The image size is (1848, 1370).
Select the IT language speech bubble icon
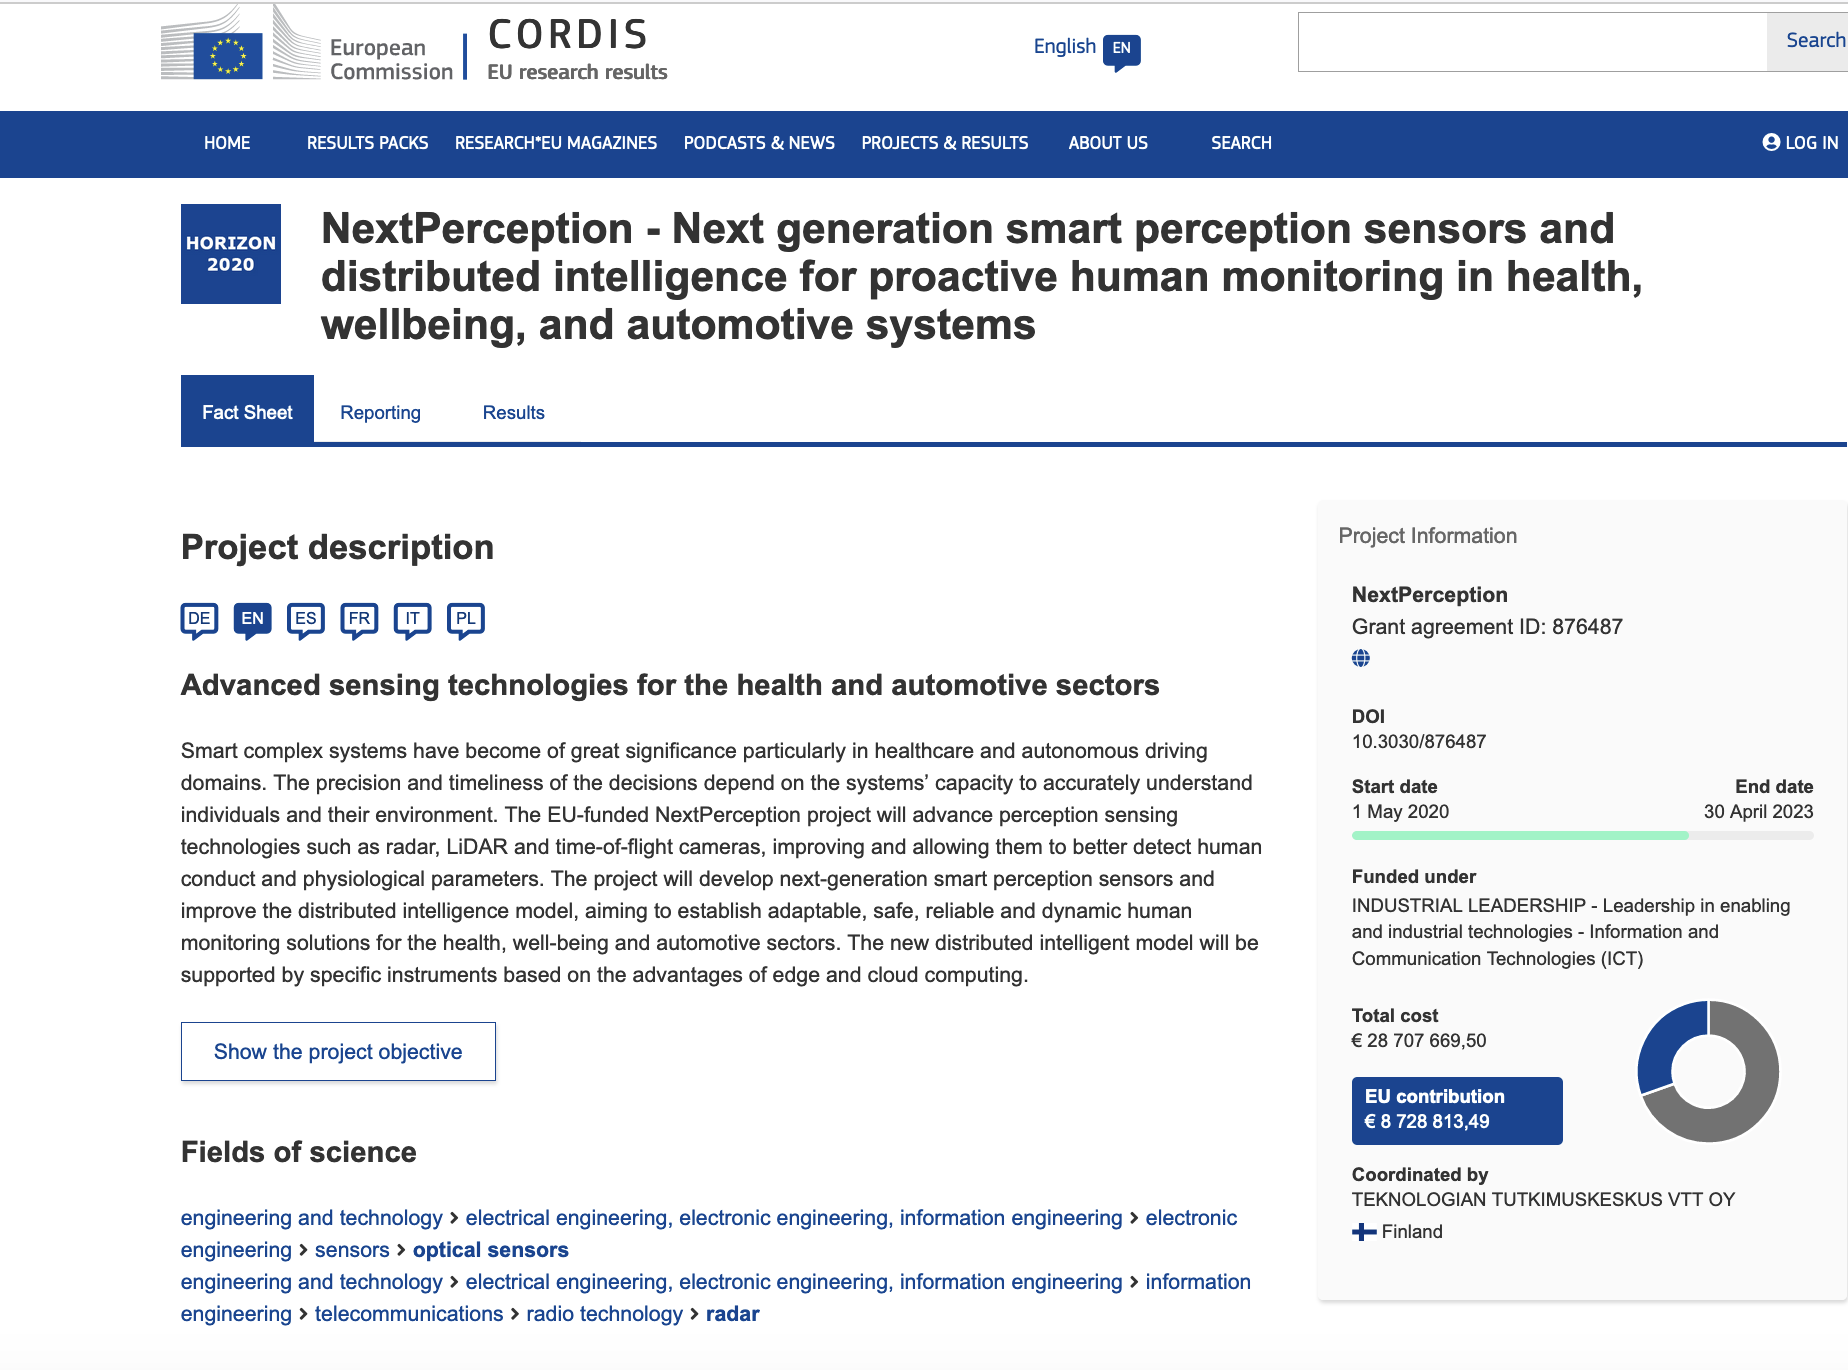coord(412,619)
